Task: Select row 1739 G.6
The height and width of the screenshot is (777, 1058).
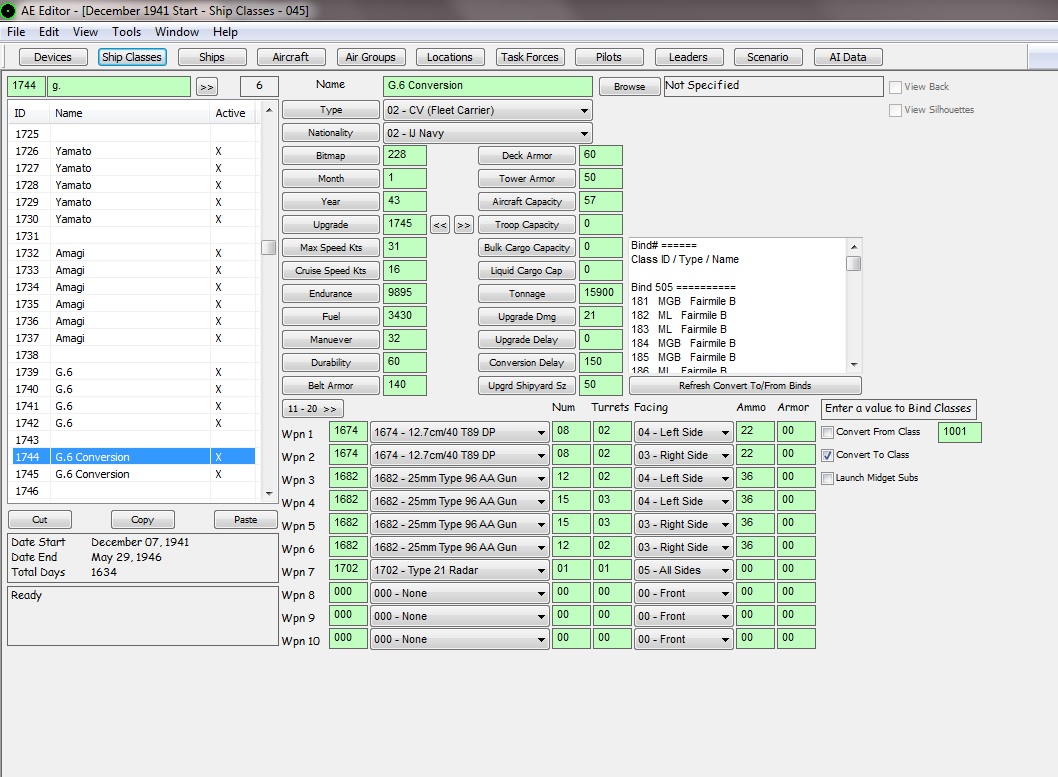Action: [x=134, y=372]
